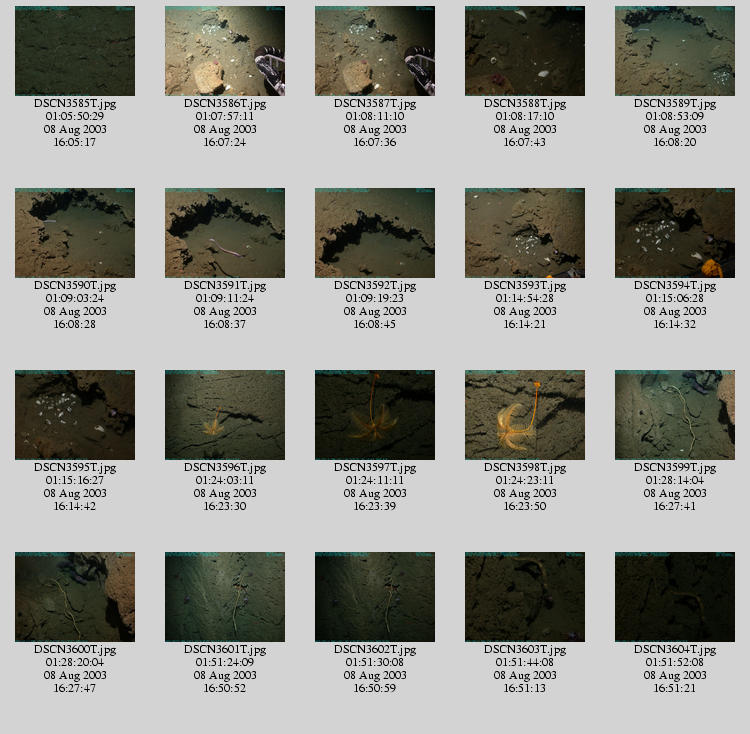Image resolution: width=750 pixels, height=734 pixels.
Task: Open thumbnail DSCN3599T.jpg
Action: (675, 415)
